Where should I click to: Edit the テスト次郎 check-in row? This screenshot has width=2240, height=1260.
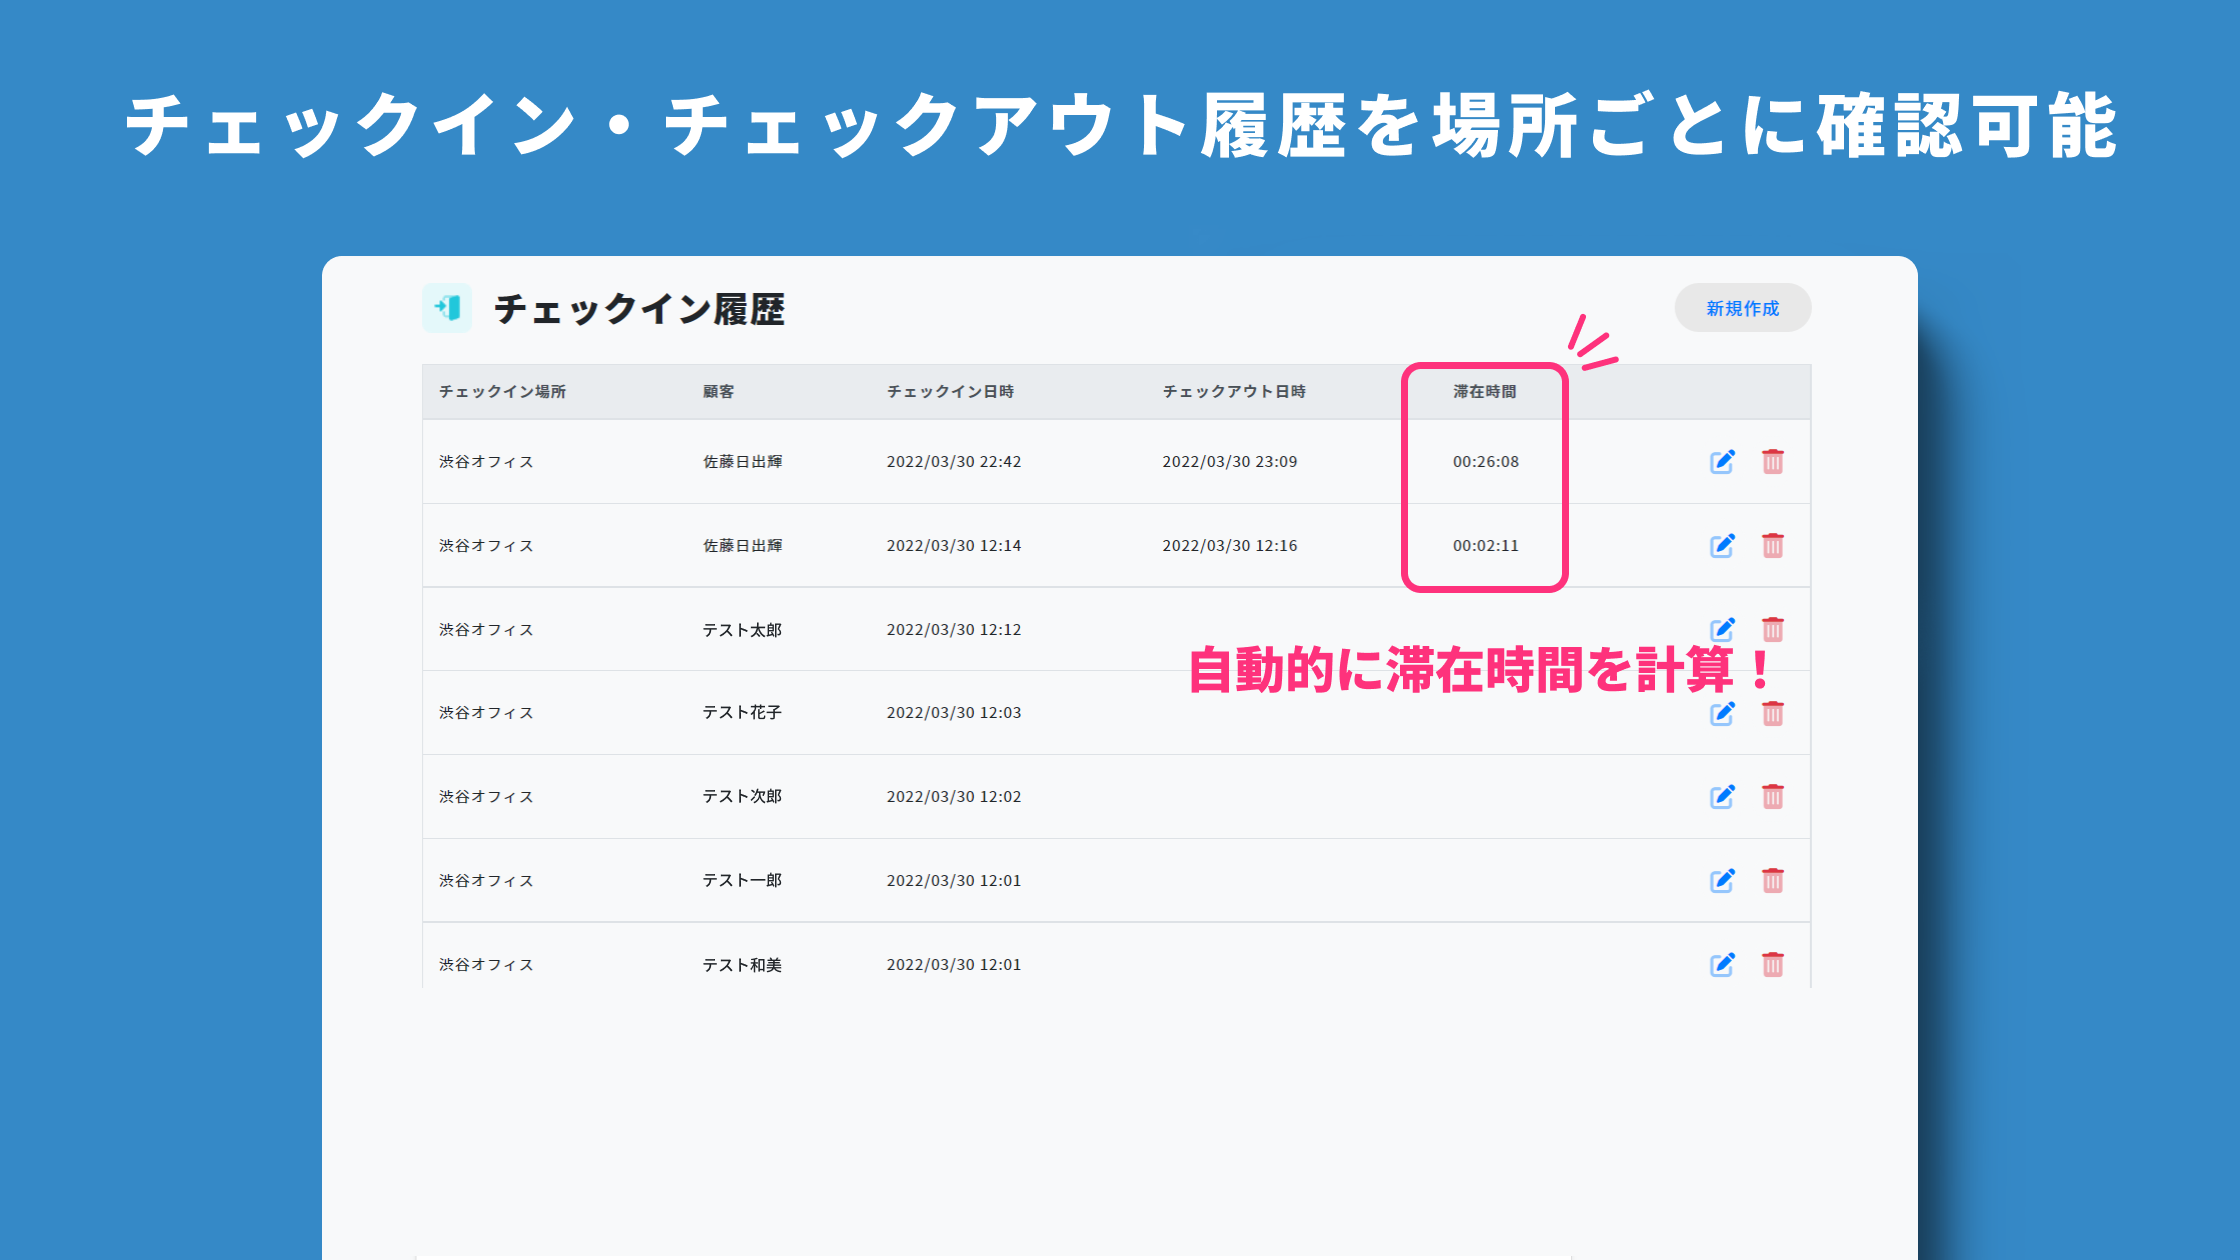click(1721, 797)
